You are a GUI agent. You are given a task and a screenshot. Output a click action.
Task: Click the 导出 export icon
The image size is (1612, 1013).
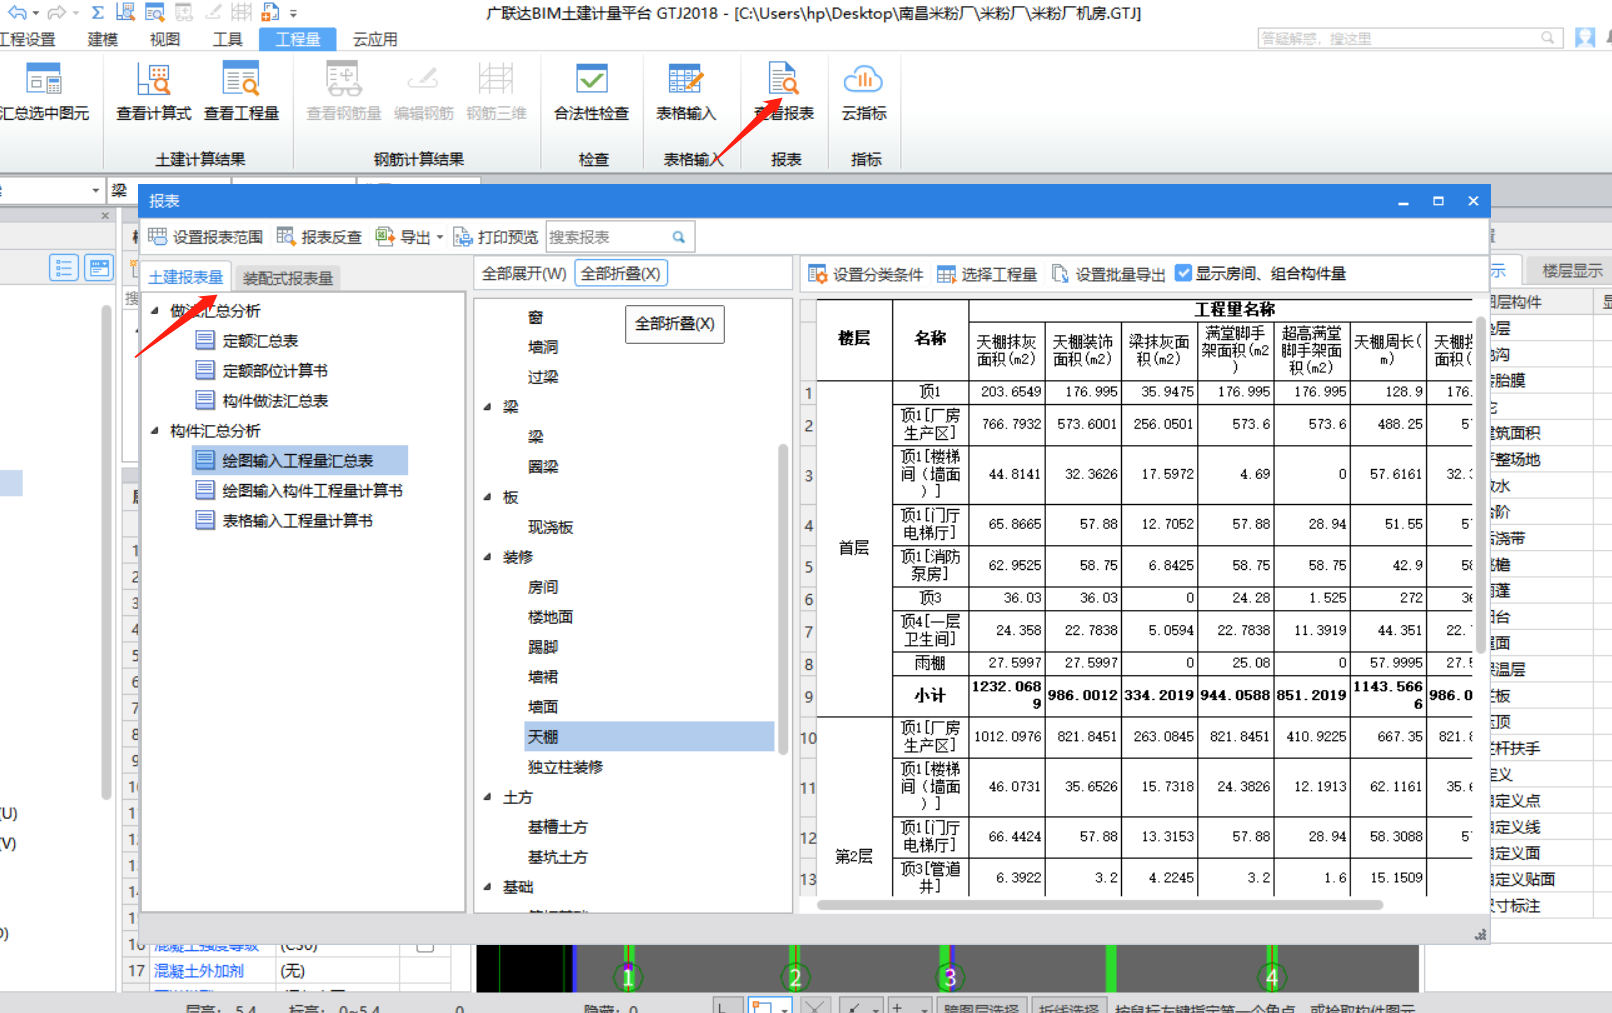(x=385, y=237)
